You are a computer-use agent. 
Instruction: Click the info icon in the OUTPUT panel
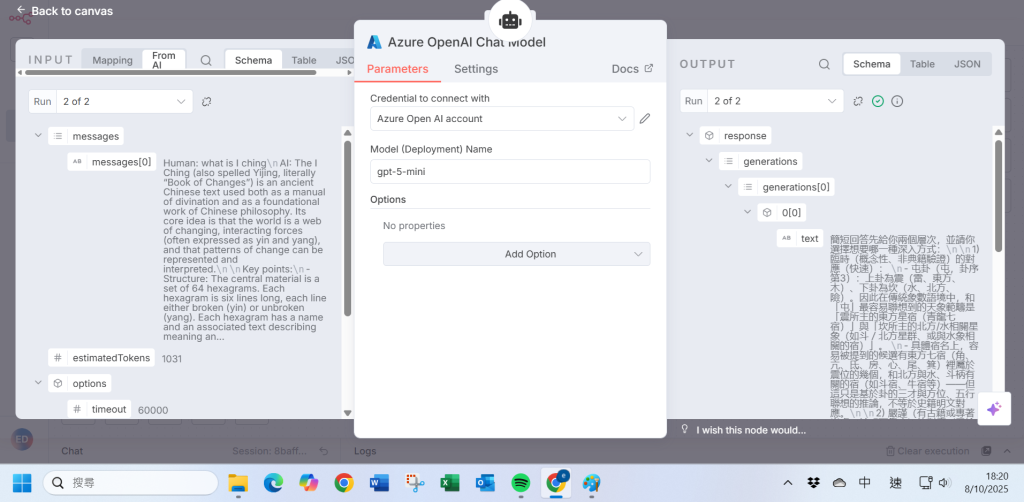pos(897,101)
